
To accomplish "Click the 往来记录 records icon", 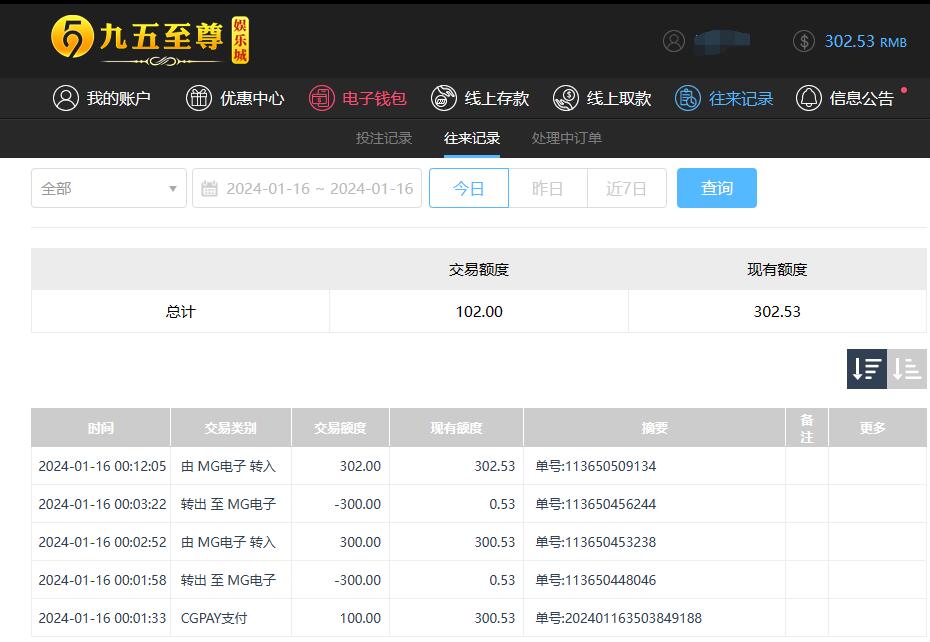I will point(688,98).
